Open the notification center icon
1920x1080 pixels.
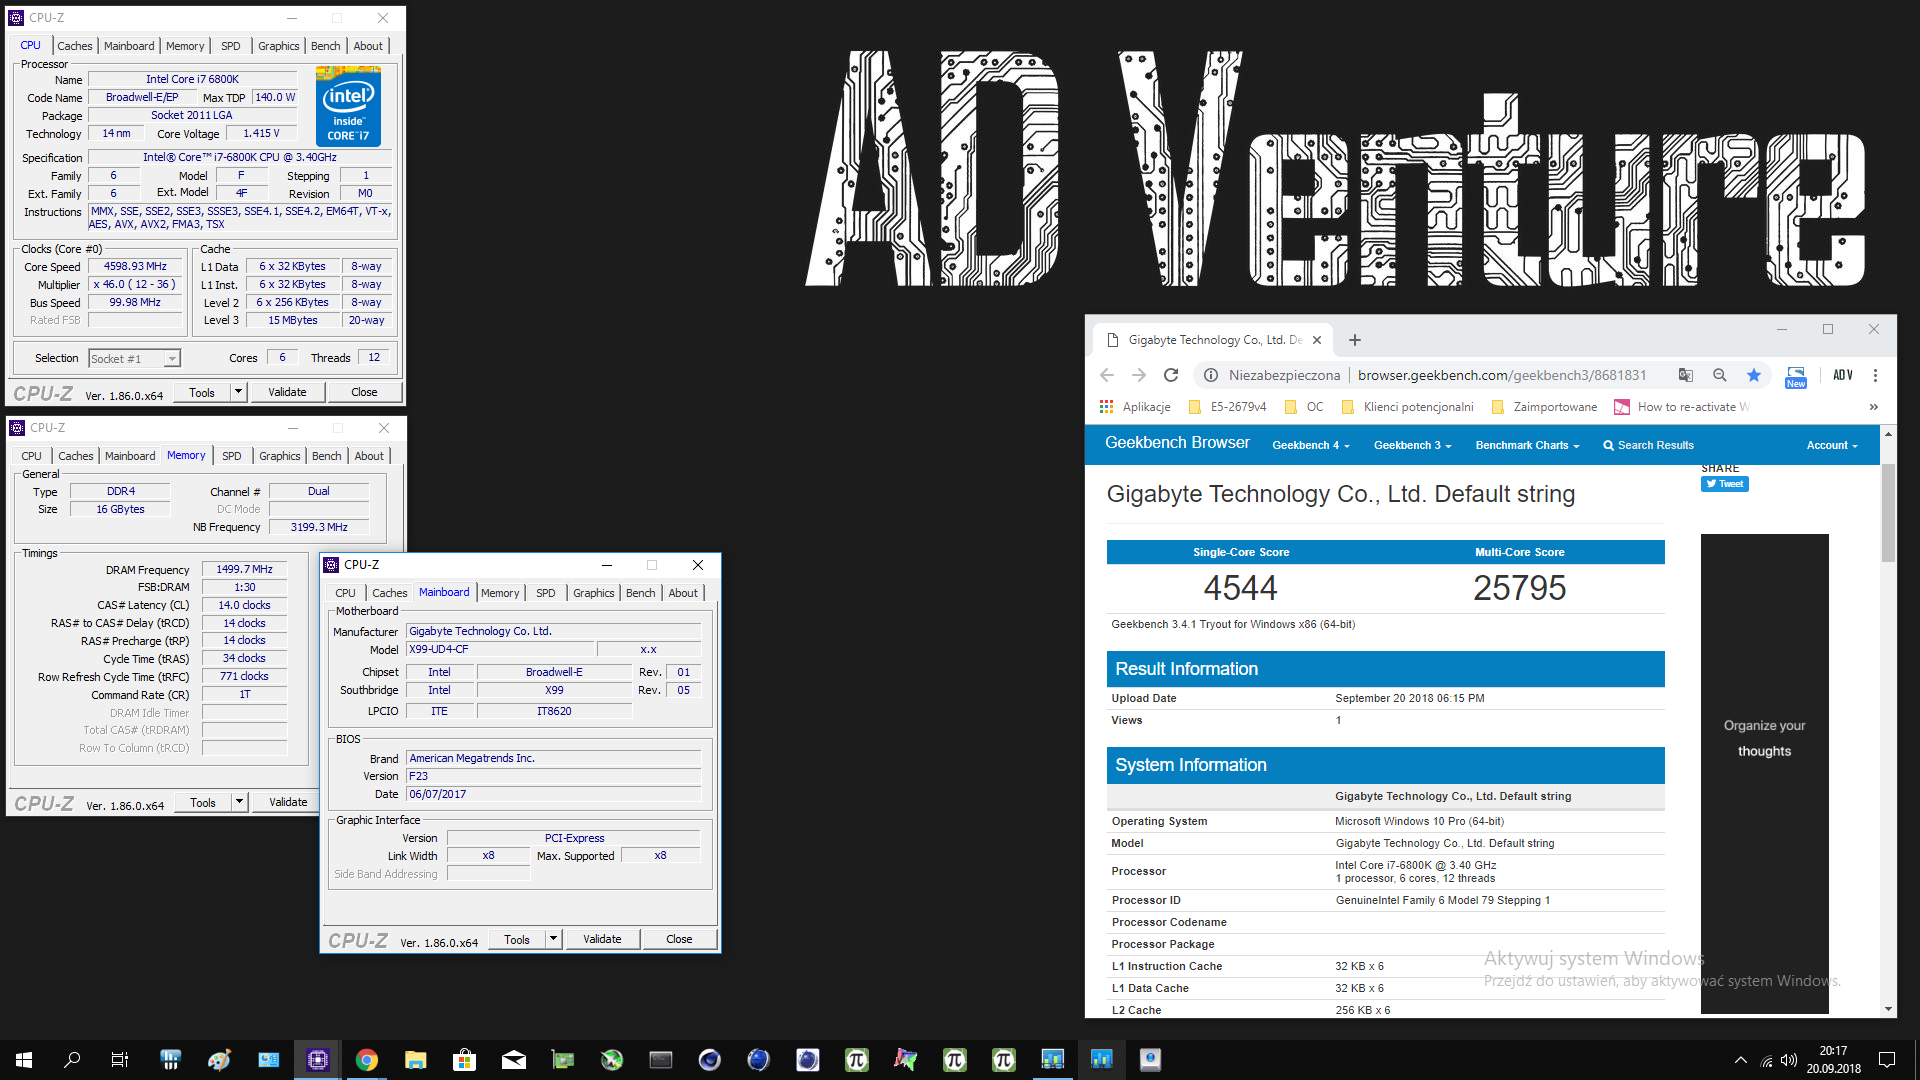tap(1887, 1060)
